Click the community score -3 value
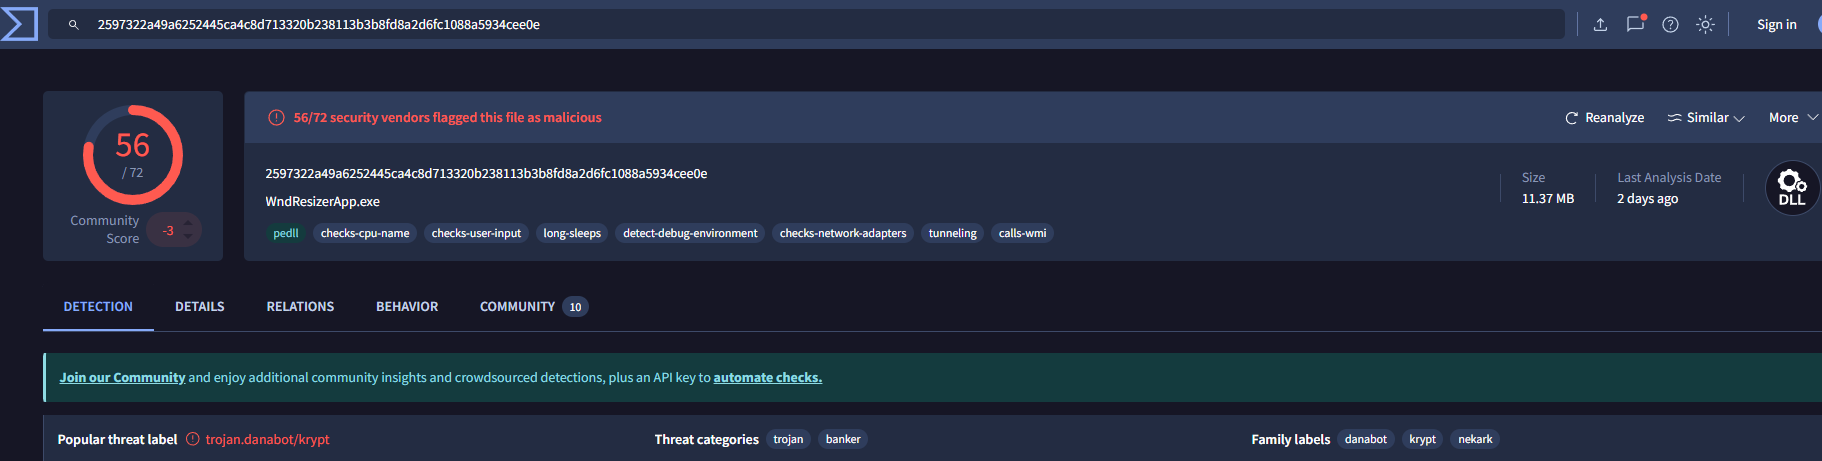1822x461 pixels. coord(168,231)
